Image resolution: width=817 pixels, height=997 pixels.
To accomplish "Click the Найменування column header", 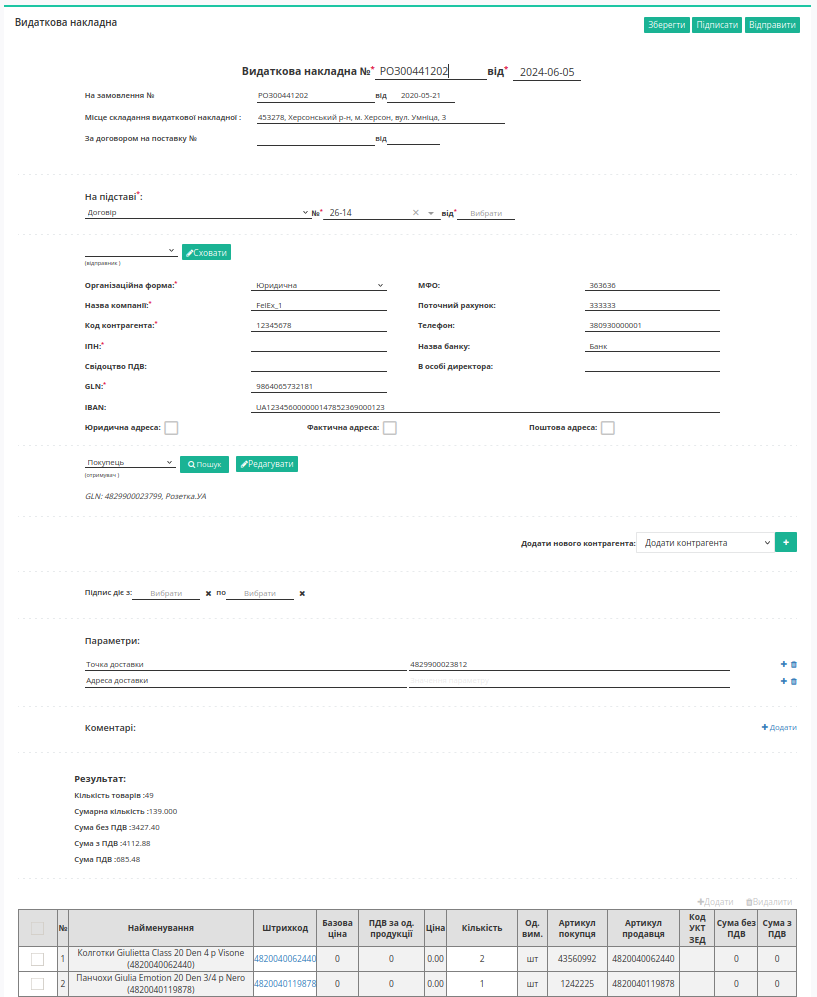I will pos(161,928).
